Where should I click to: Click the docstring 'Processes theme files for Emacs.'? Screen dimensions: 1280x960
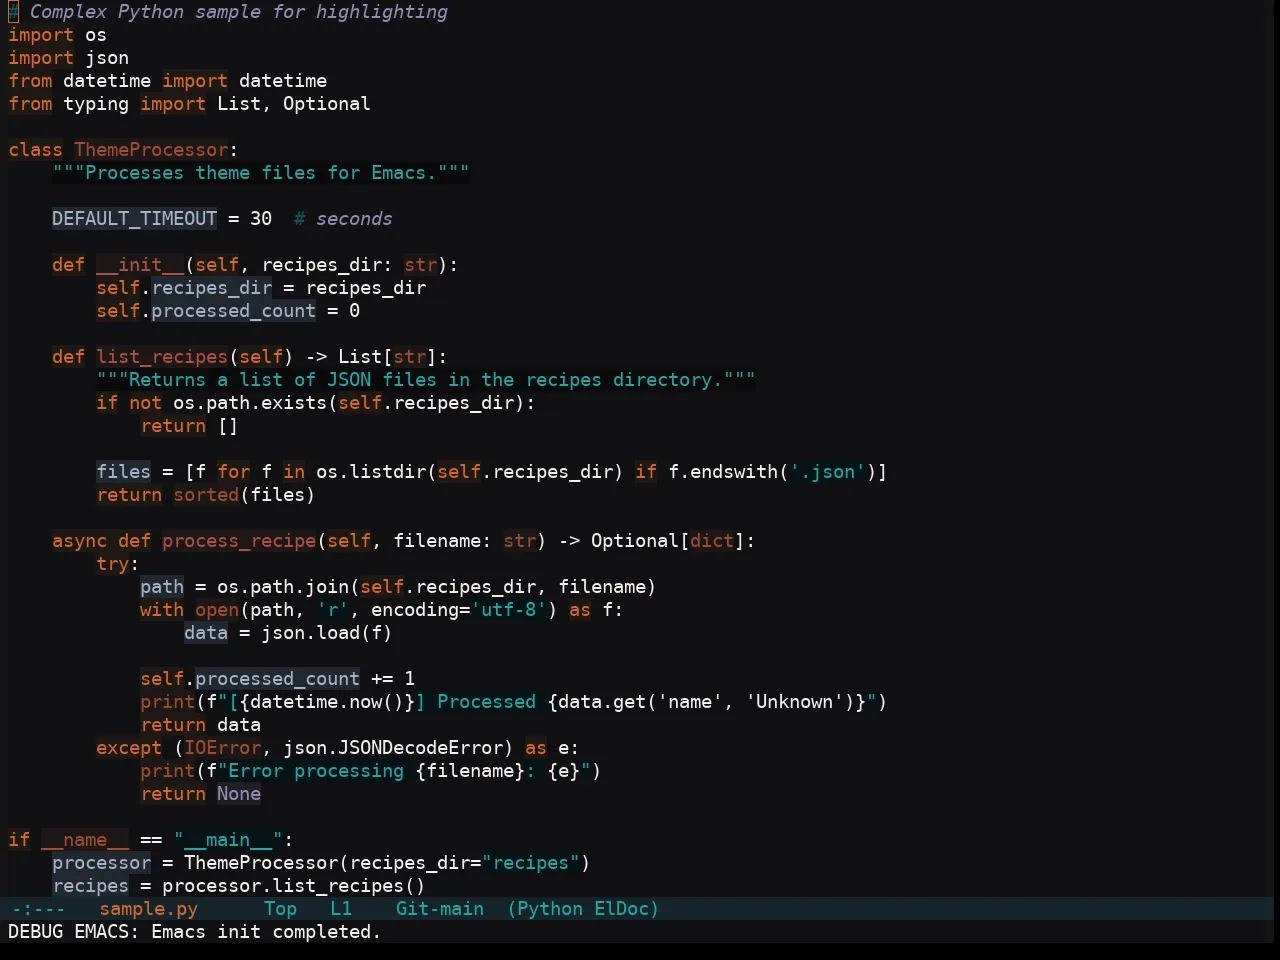261,173
